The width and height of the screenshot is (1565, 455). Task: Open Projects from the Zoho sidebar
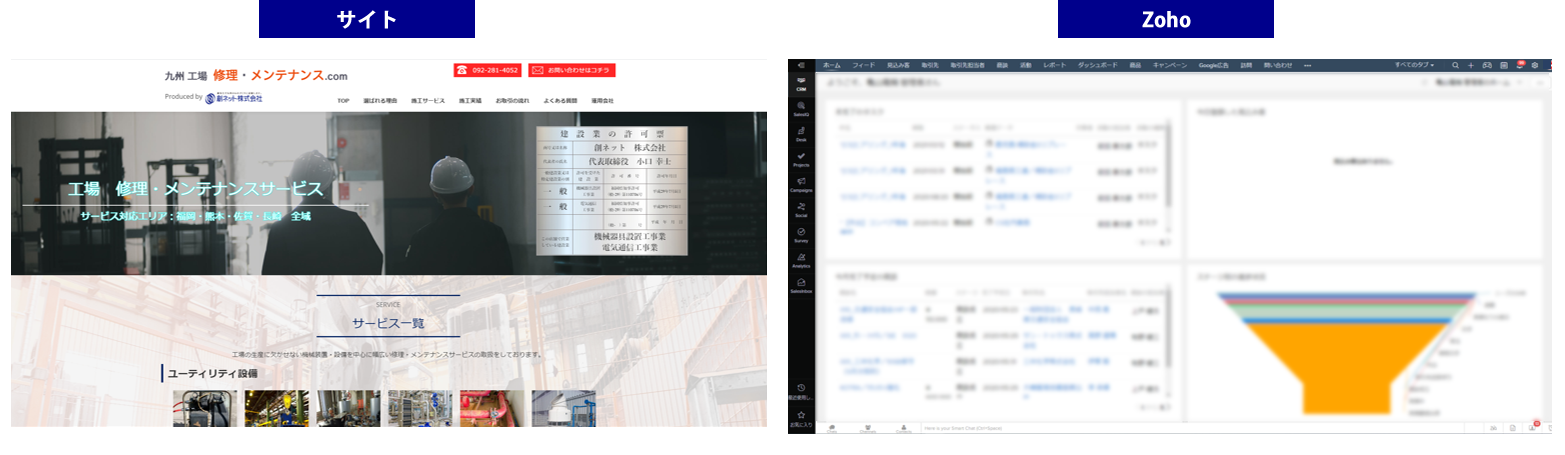801,160
